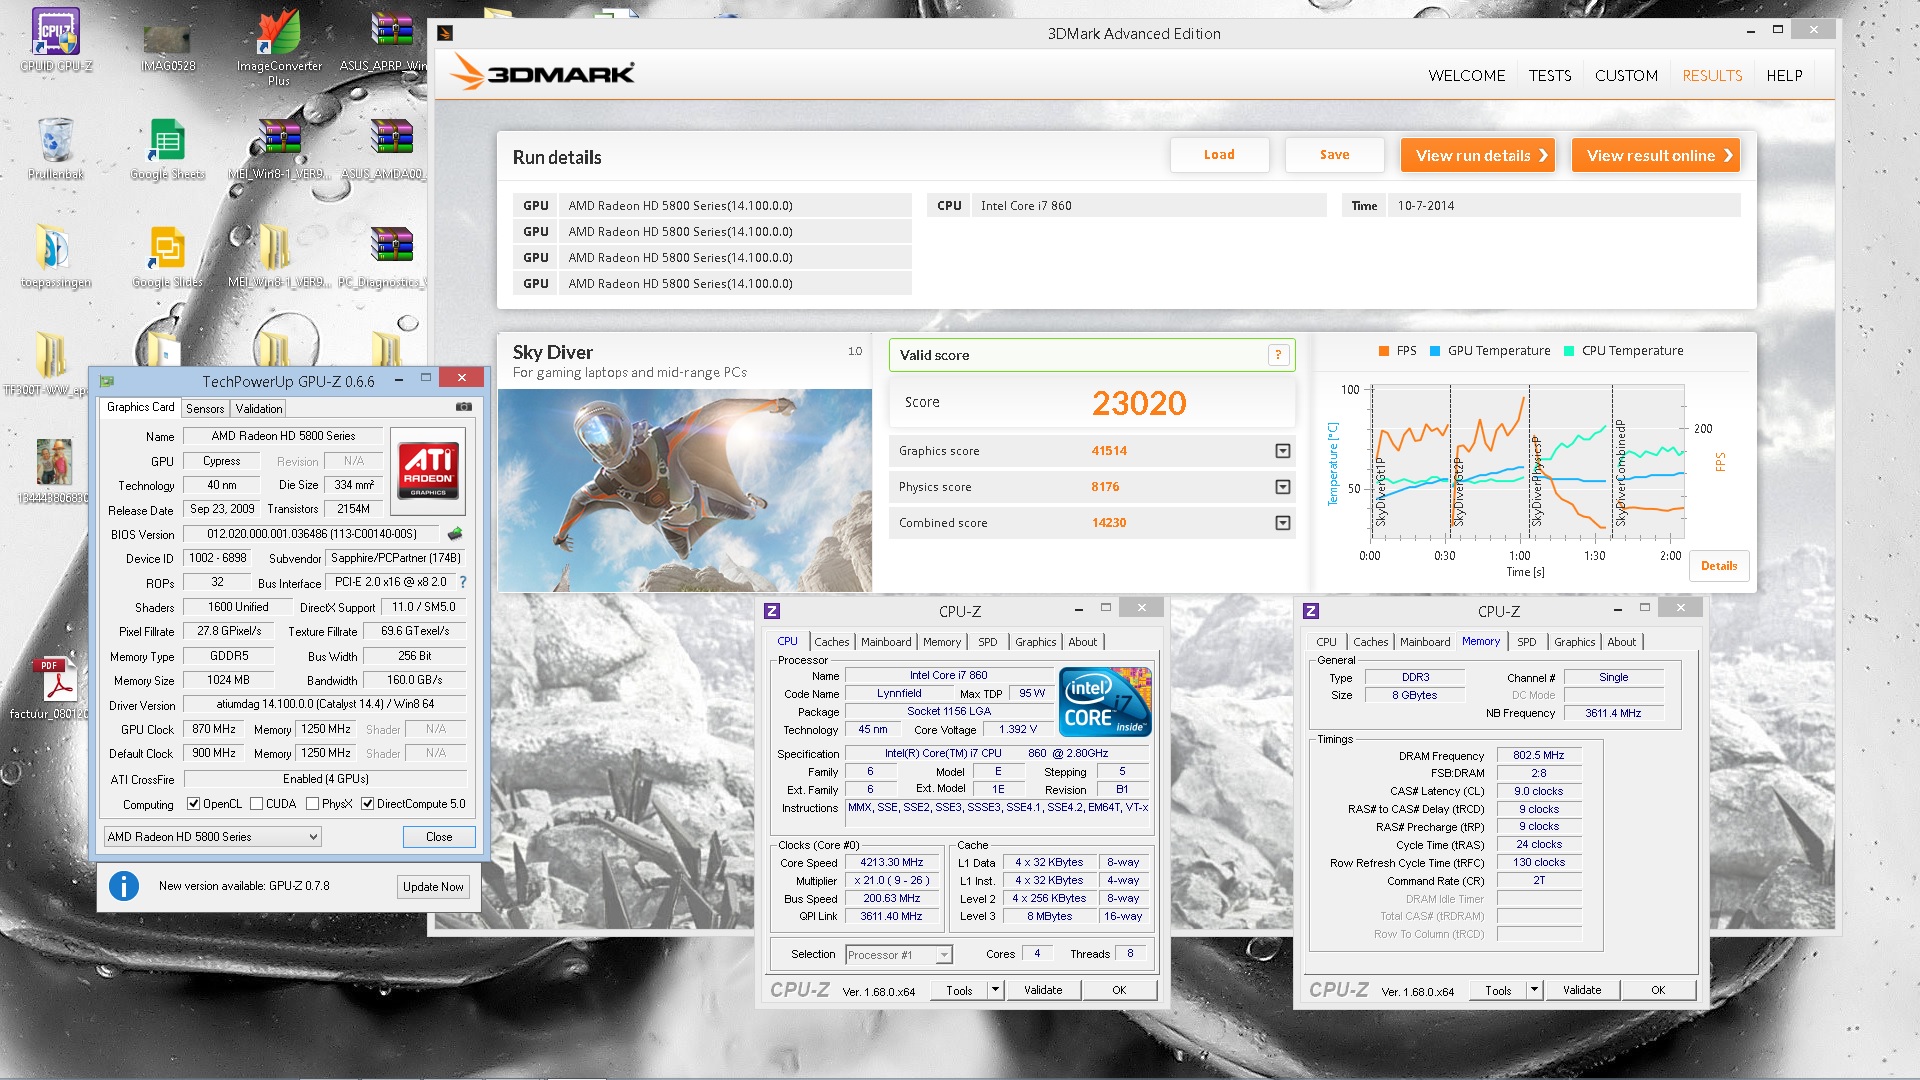Switch to the Validation tab in GPU-Z
1920x1080 pixels.
click(x=259, y=409)
